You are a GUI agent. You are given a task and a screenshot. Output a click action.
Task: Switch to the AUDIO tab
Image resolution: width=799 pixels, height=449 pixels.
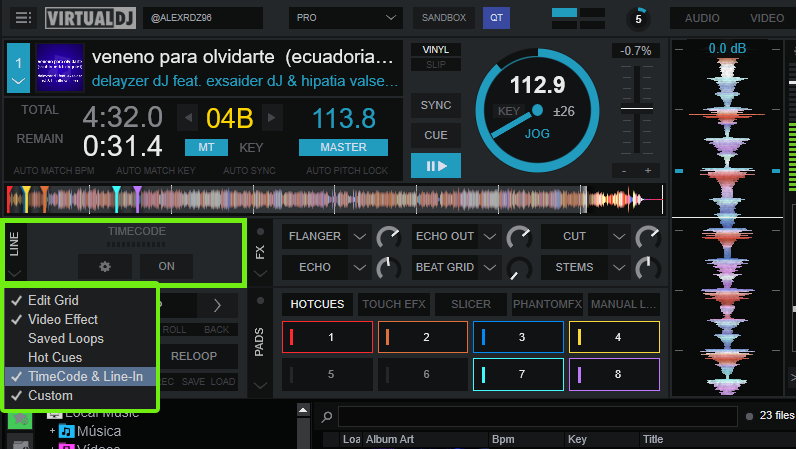[x=702, y=18]
